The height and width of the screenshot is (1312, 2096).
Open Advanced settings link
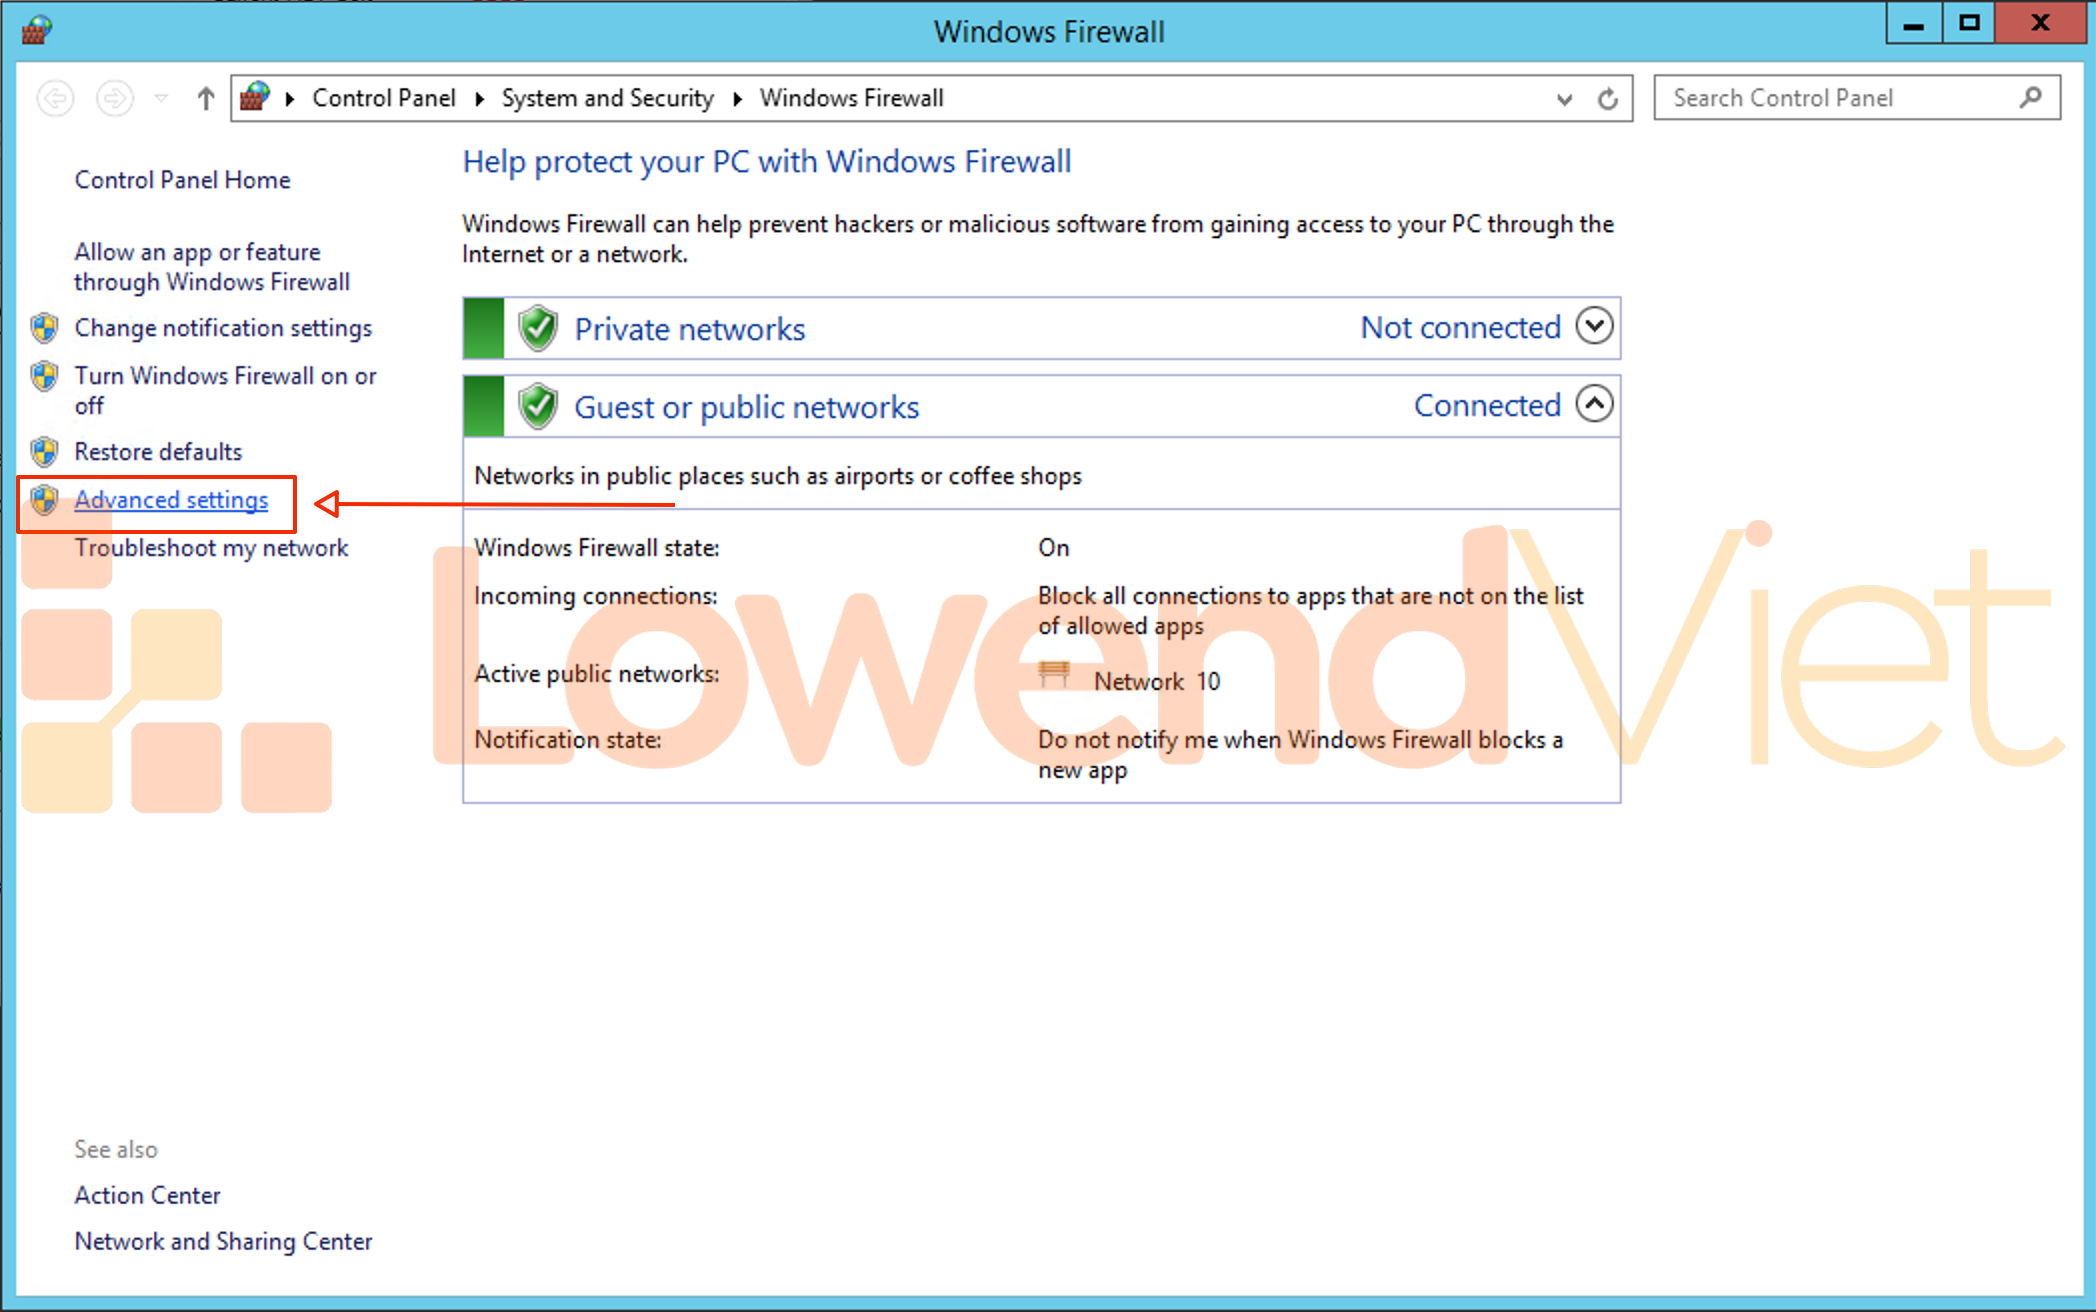(x=171, y=500)
